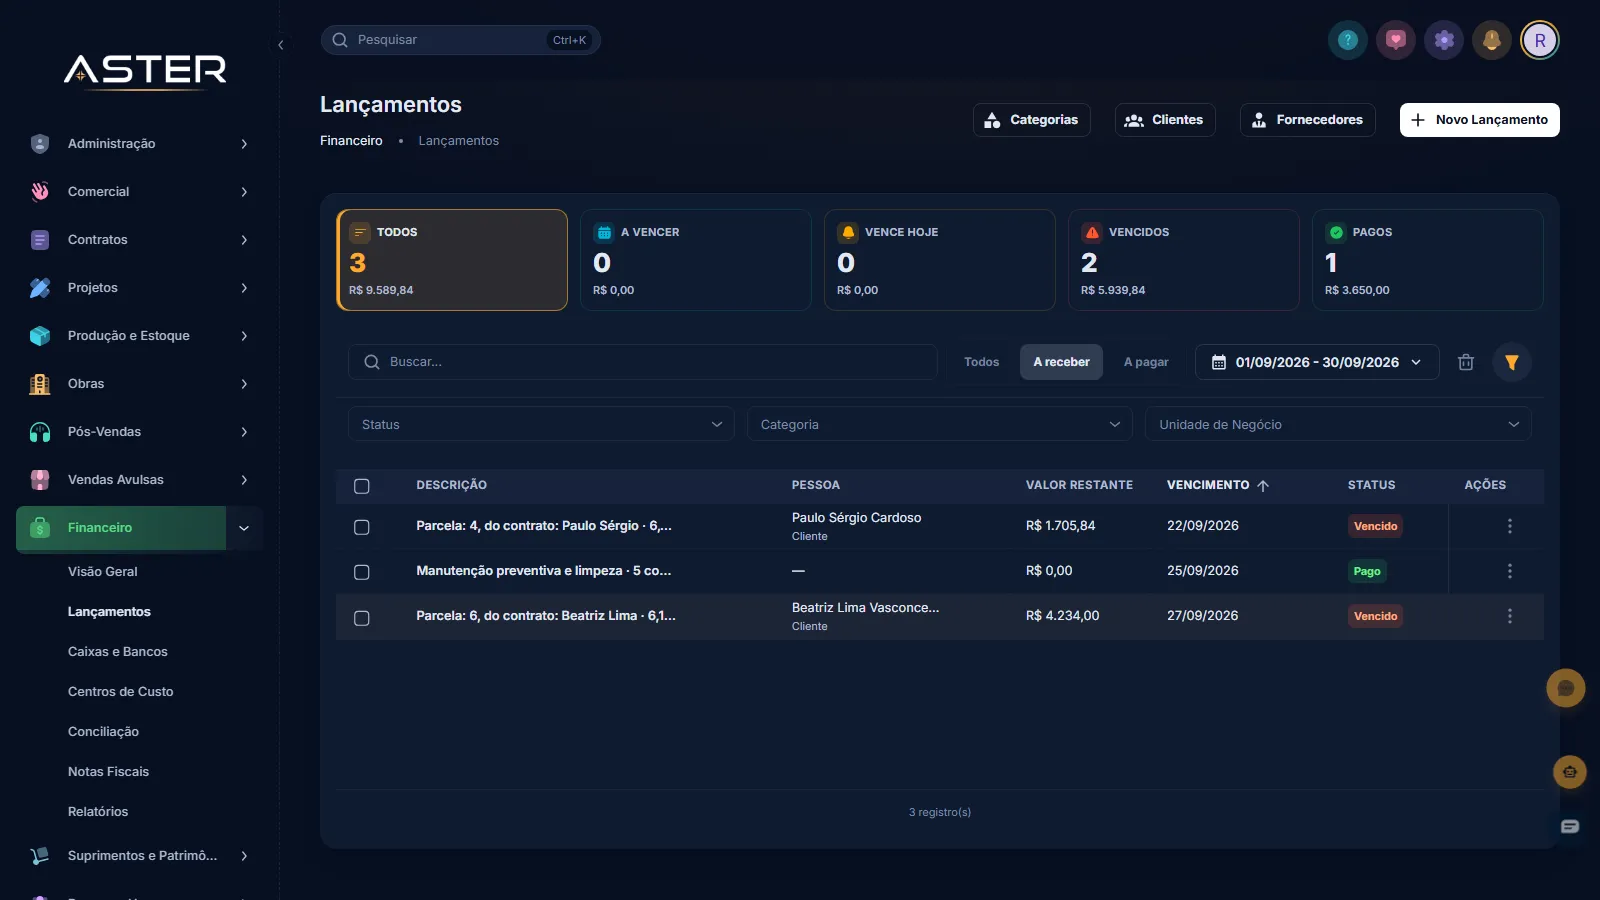Image resolution: width=1600 pixels, height=900 pixels.
Task: Click the Novo Lançamento button
Action: (x=1480, y=120)
